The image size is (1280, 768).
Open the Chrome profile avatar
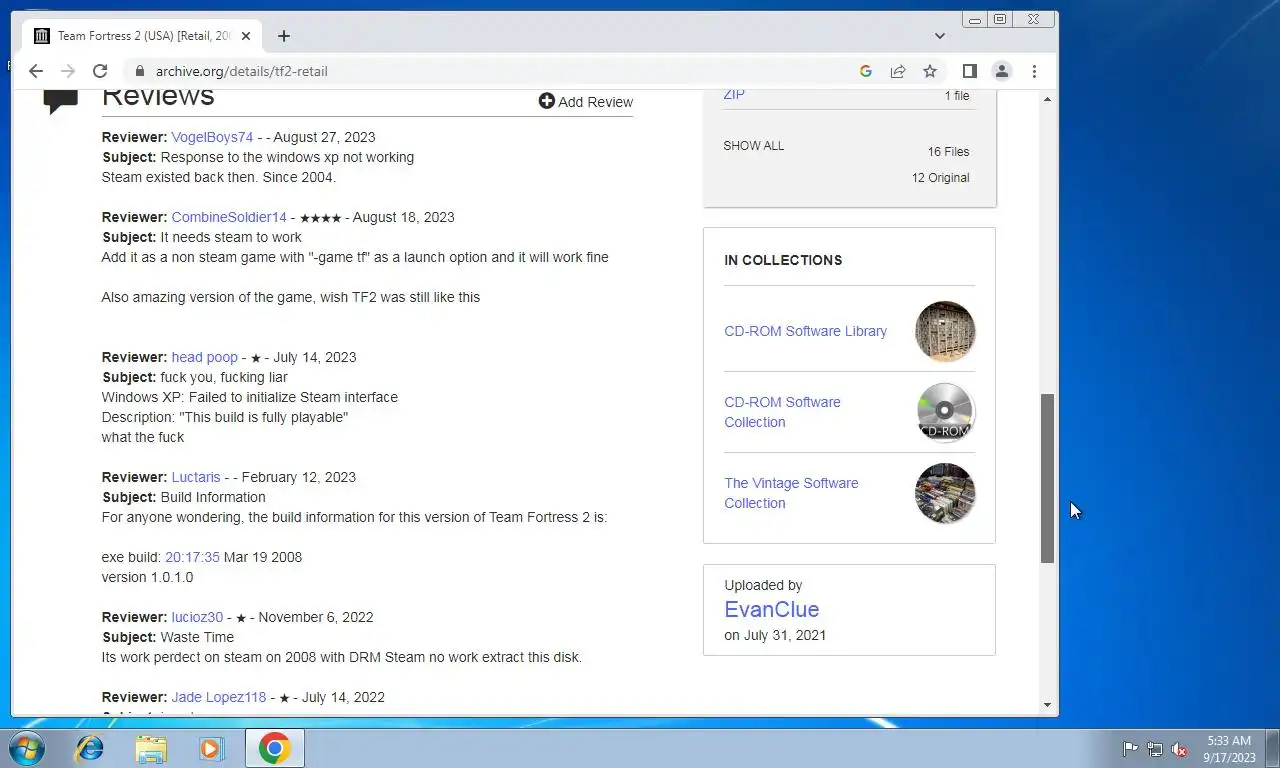[1001, 71]
